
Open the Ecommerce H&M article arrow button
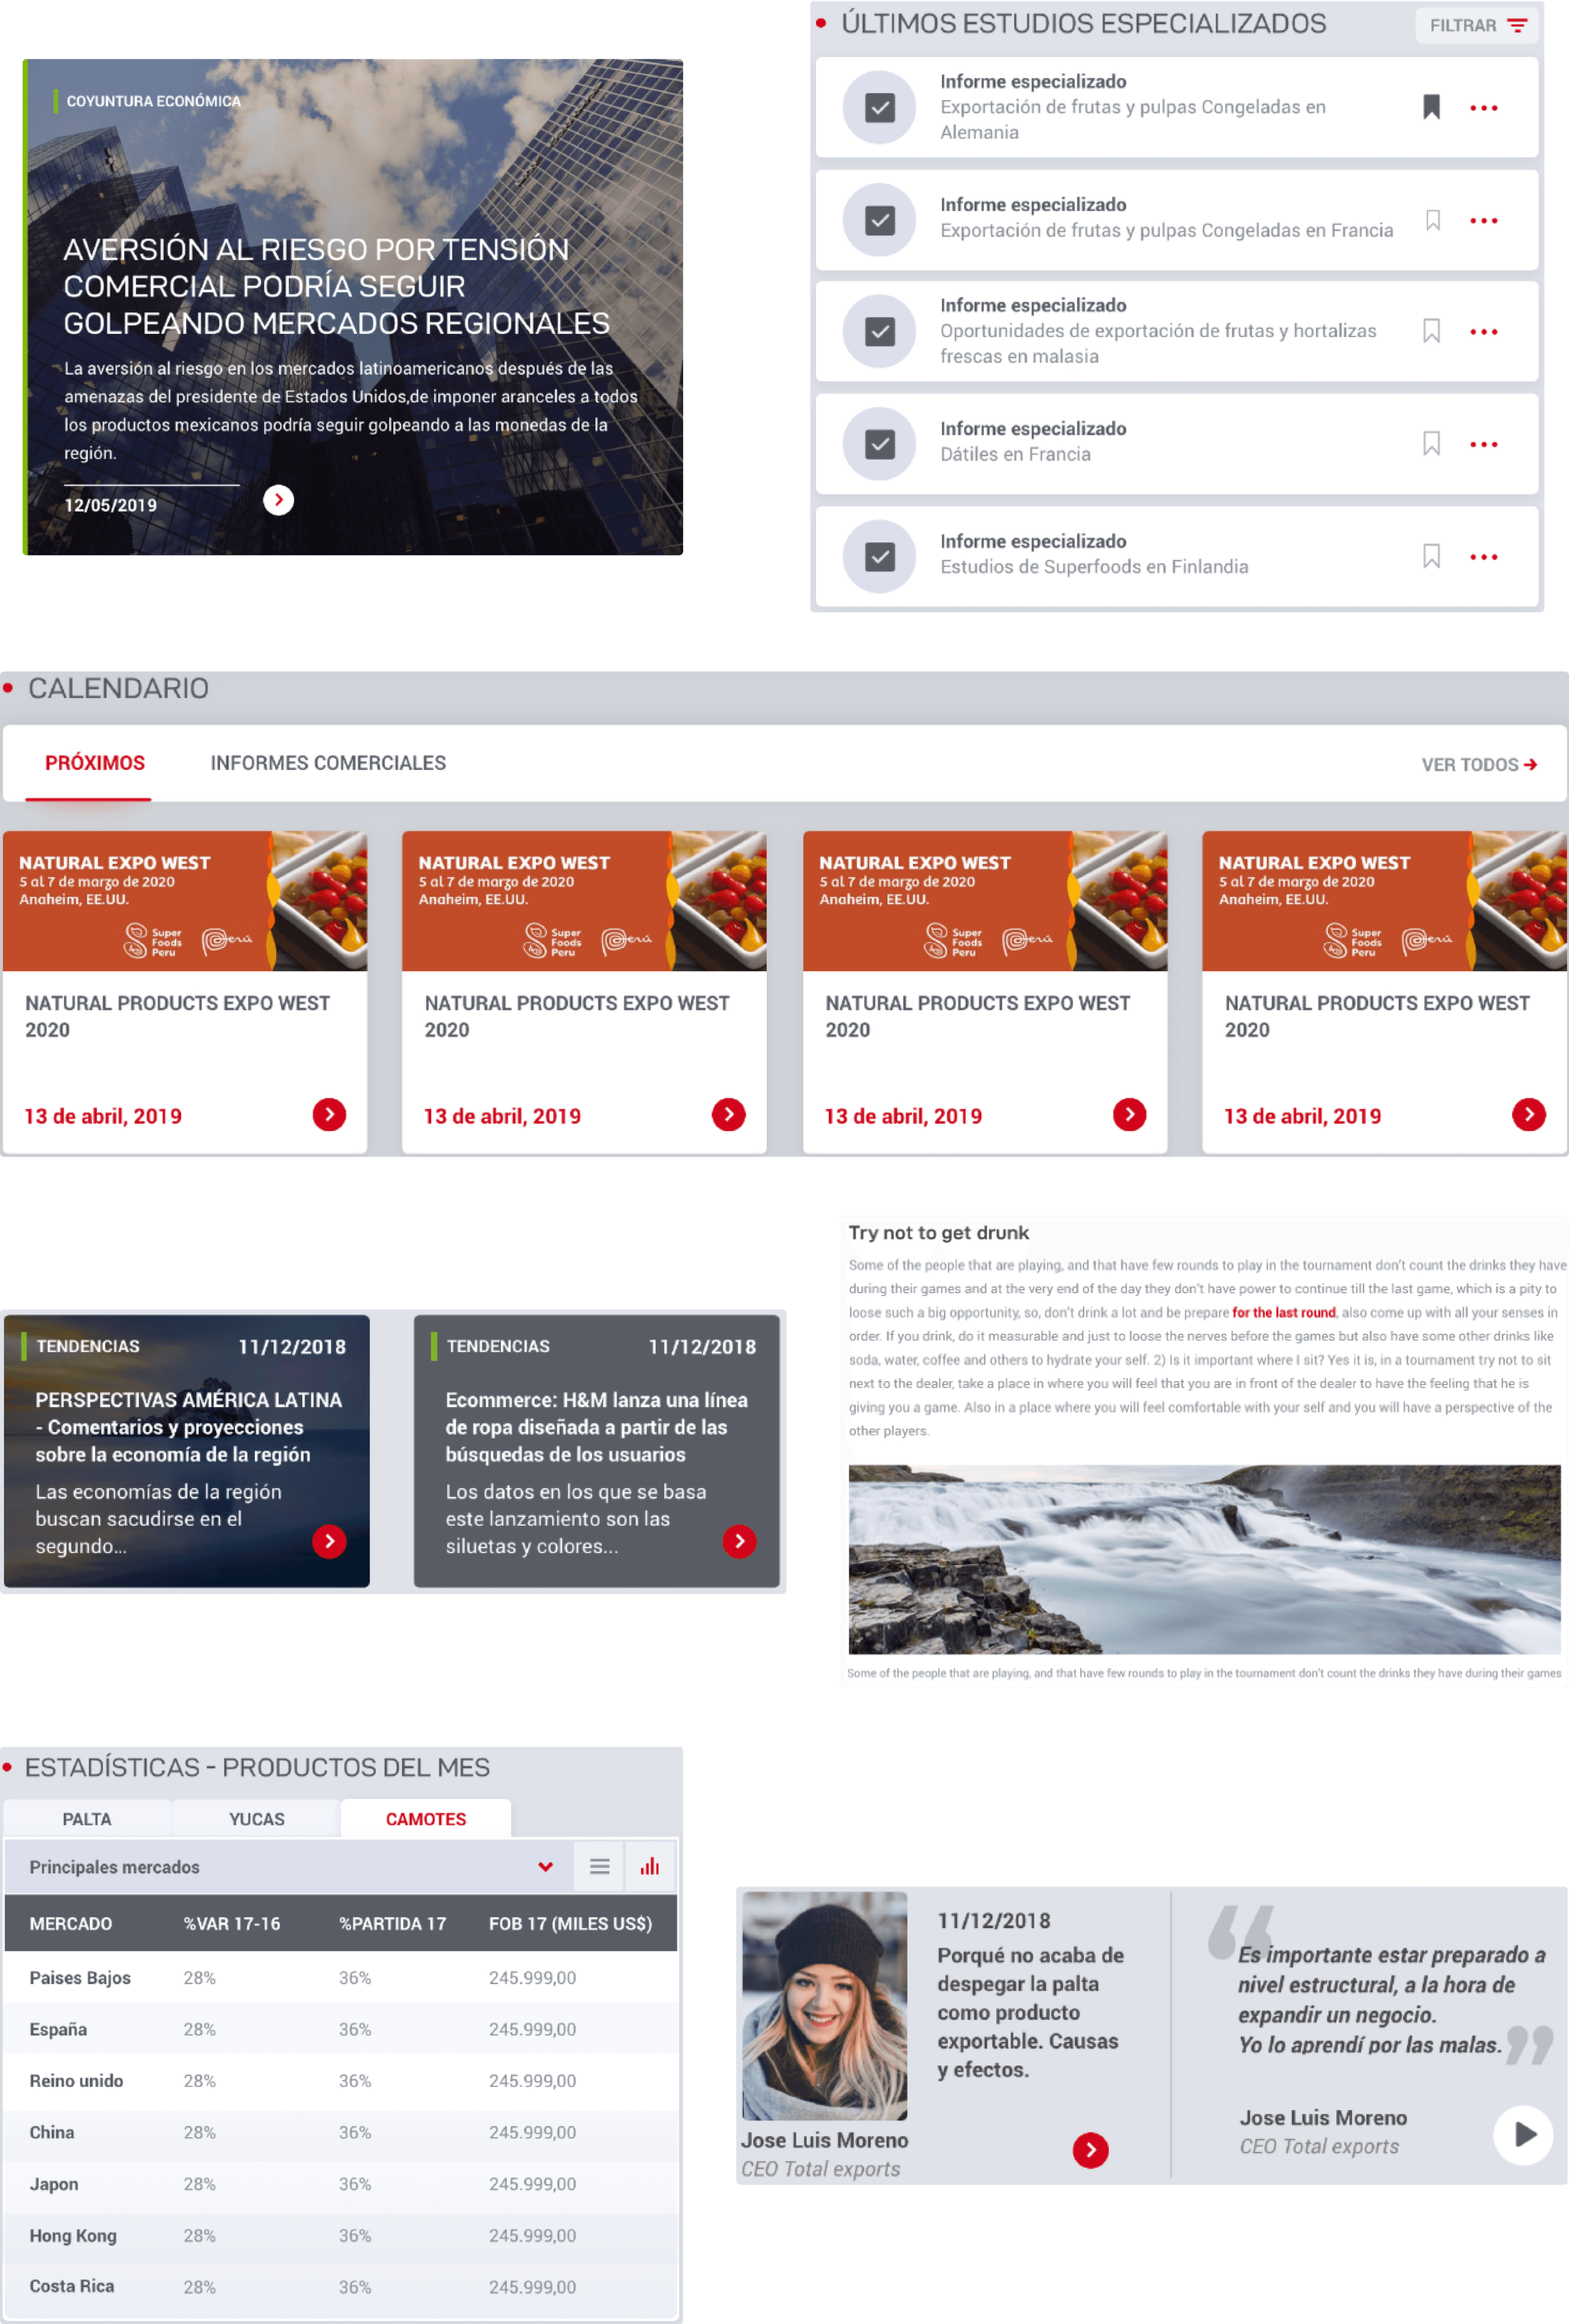pyautogui.click(x=739, y=1541)
